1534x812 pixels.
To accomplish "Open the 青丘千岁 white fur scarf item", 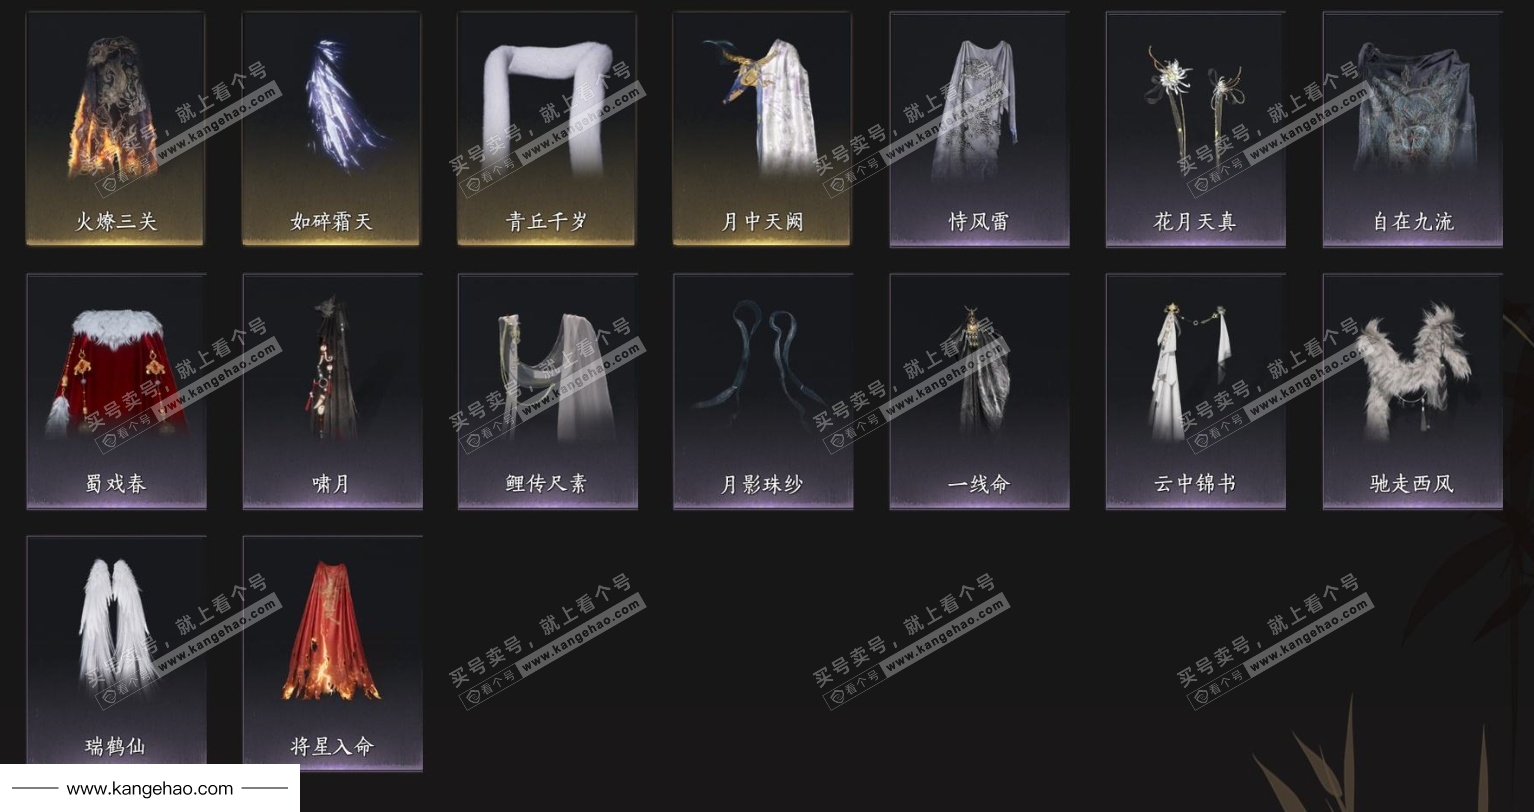I will coord(547,128).
